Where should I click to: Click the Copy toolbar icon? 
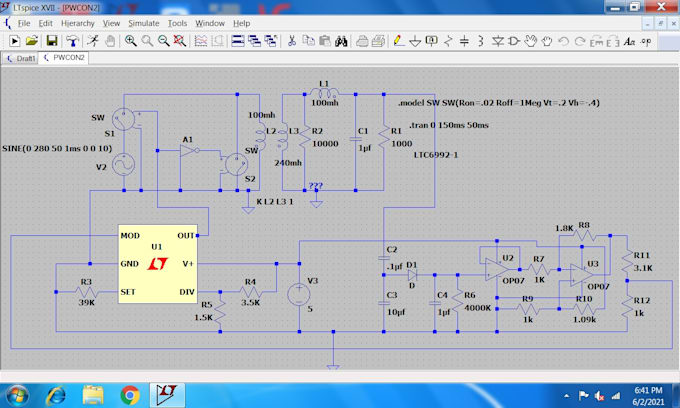[x=308, y=41]
